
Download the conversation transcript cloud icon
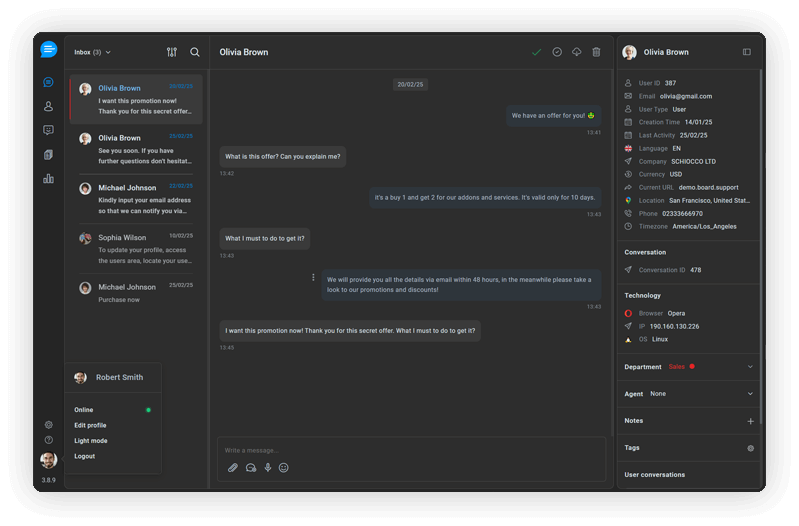pos(576,52)
